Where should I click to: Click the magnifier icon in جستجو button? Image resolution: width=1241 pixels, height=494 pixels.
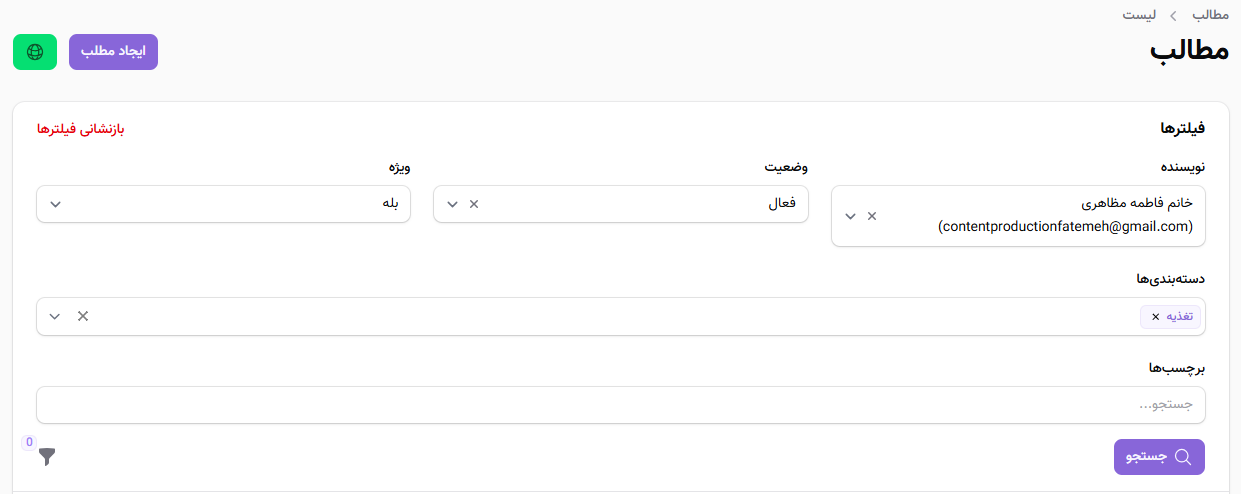pyautogui.click(x=1183, y=457)
